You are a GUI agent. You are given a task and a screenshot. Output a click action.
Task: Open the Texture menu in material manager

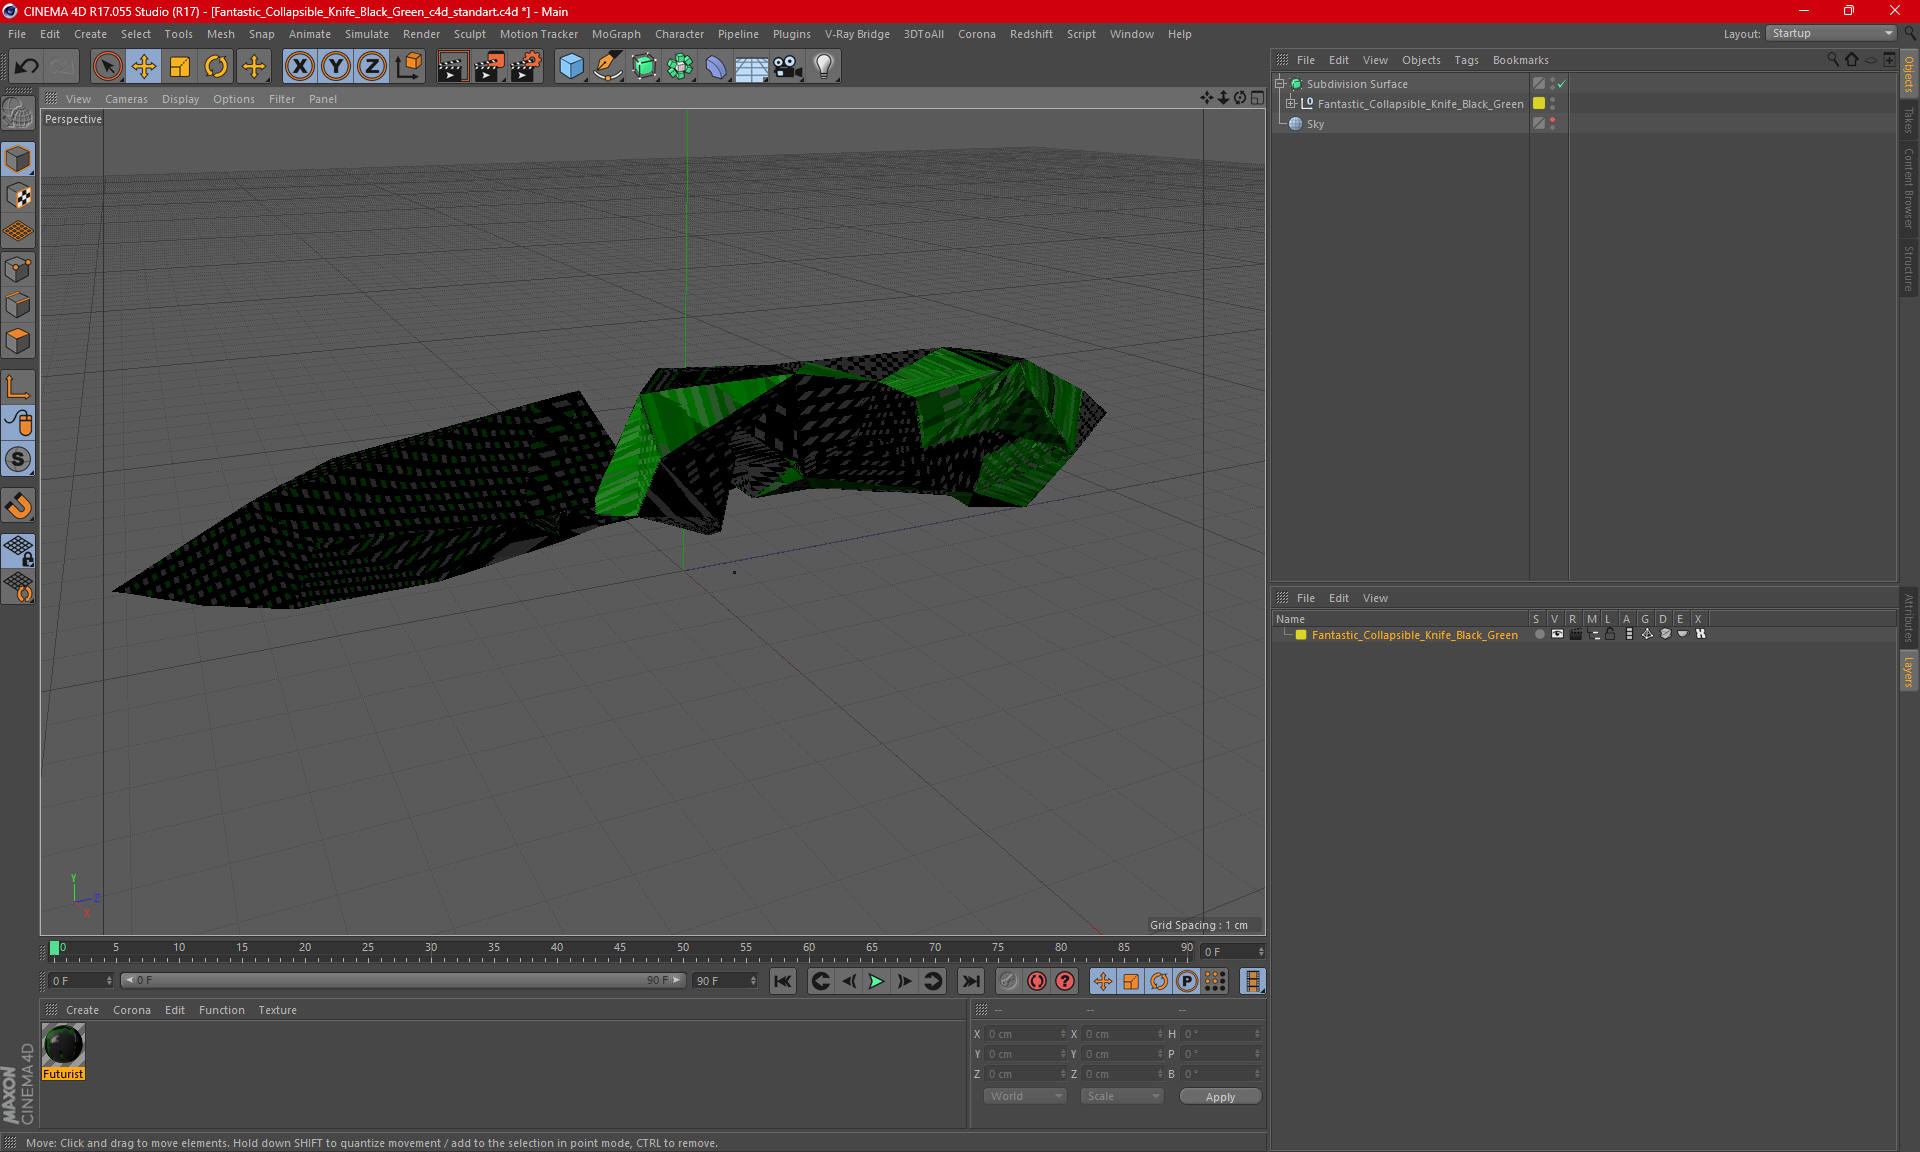pyautogui.click(x=277, y=1010)
